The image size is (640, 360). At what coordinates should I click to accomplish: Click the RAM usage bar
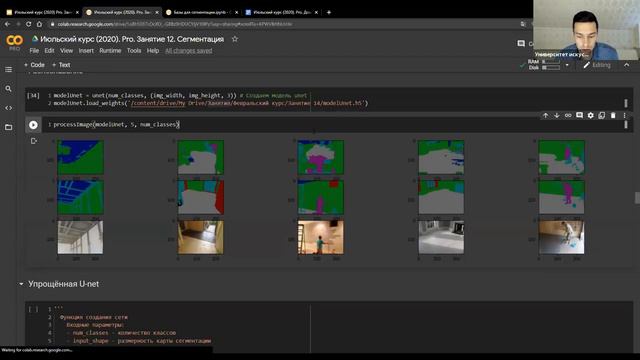coord(551,62)
